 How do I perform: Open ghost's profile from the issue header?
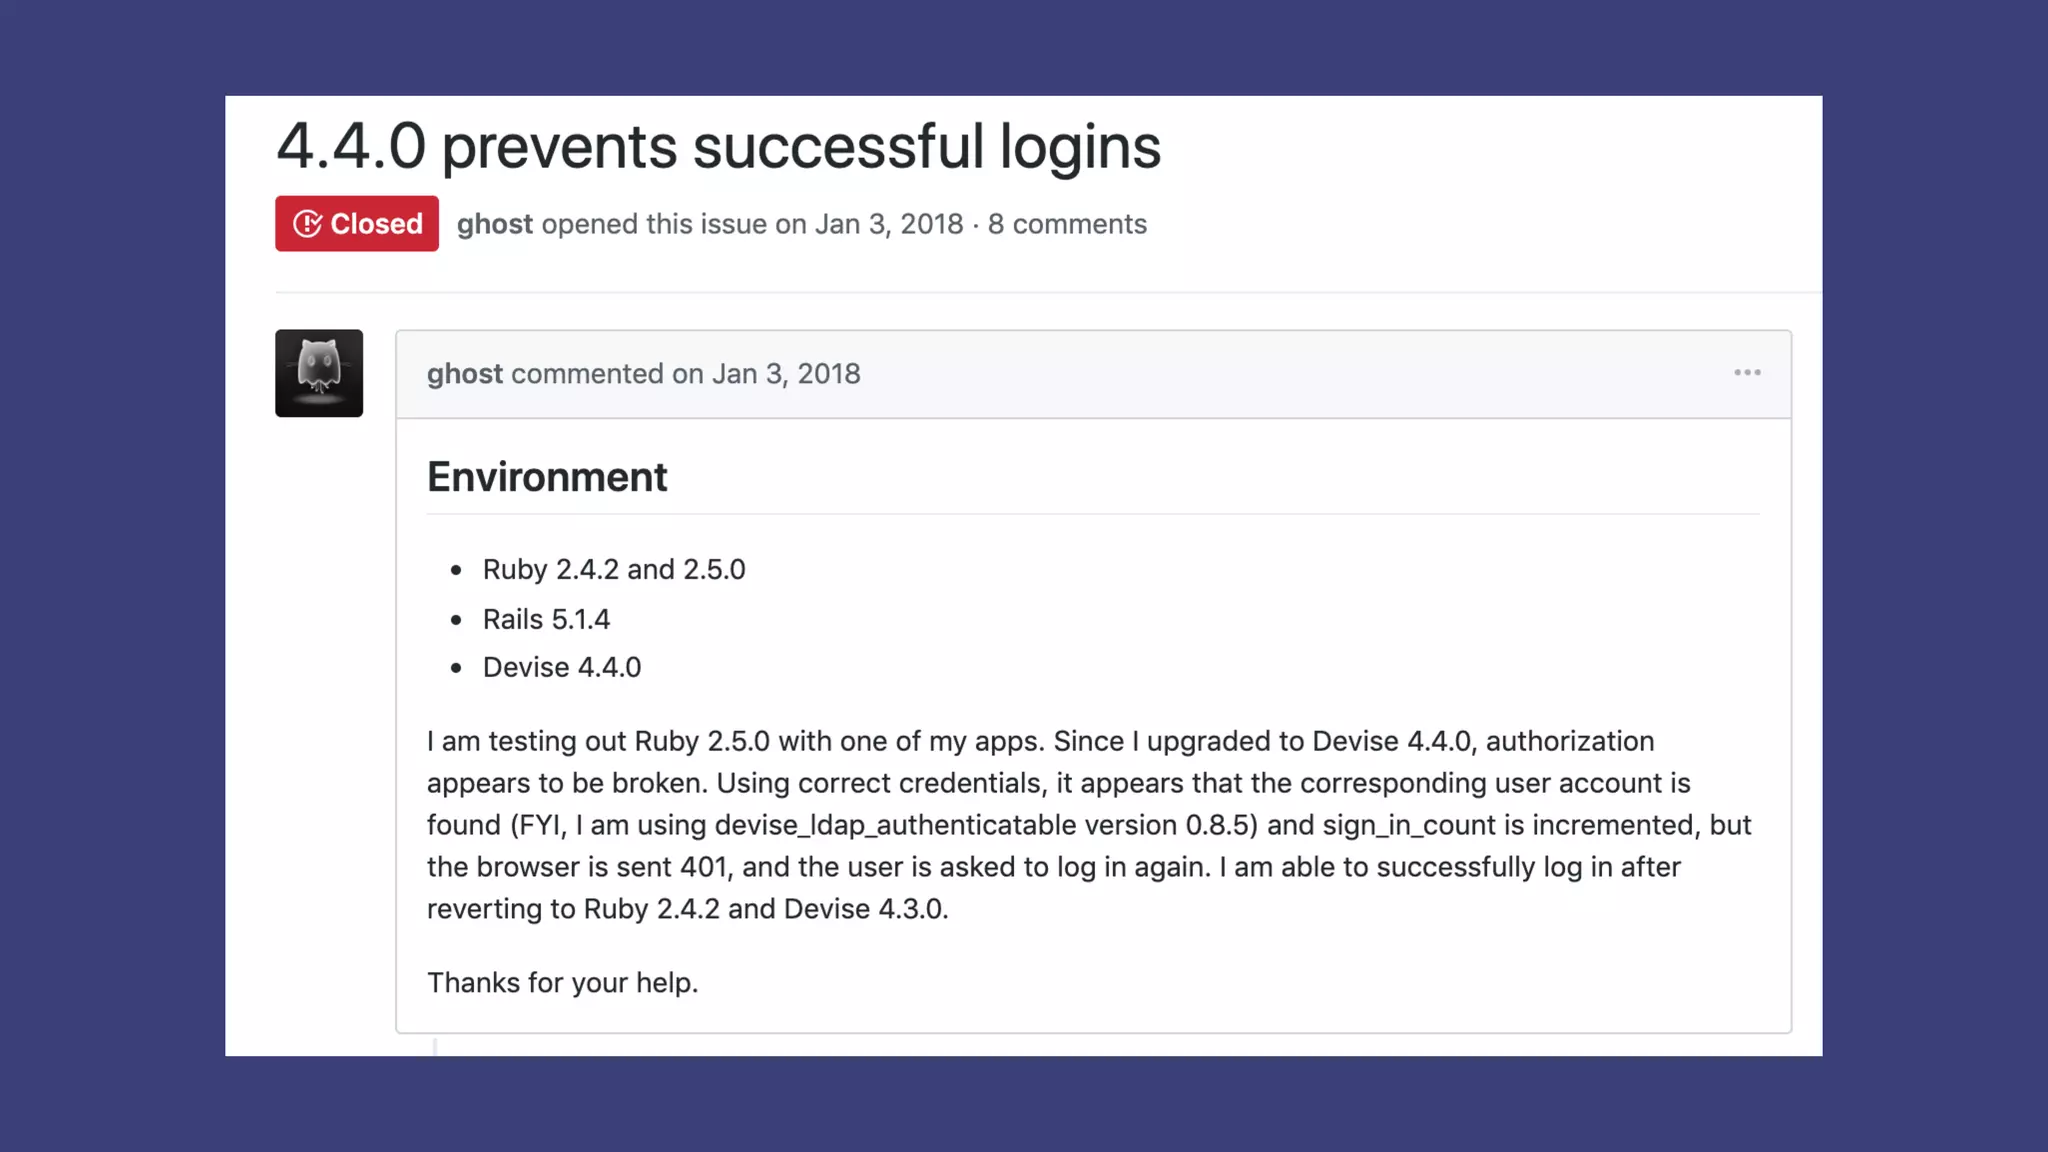click(494, 224)
